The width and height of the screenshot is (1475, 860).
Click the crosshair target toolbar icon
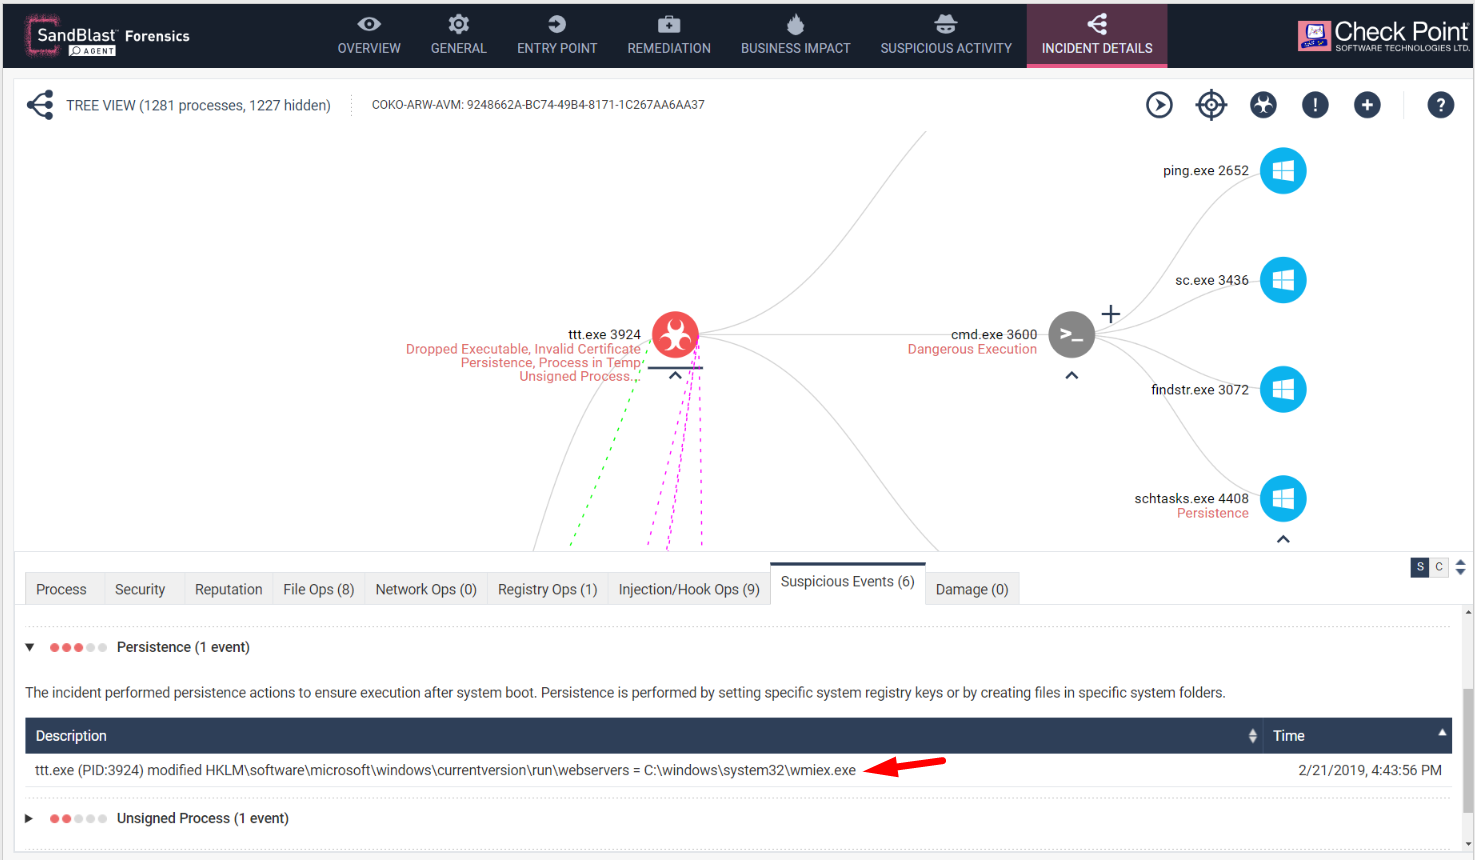(x=1211, y=104)
